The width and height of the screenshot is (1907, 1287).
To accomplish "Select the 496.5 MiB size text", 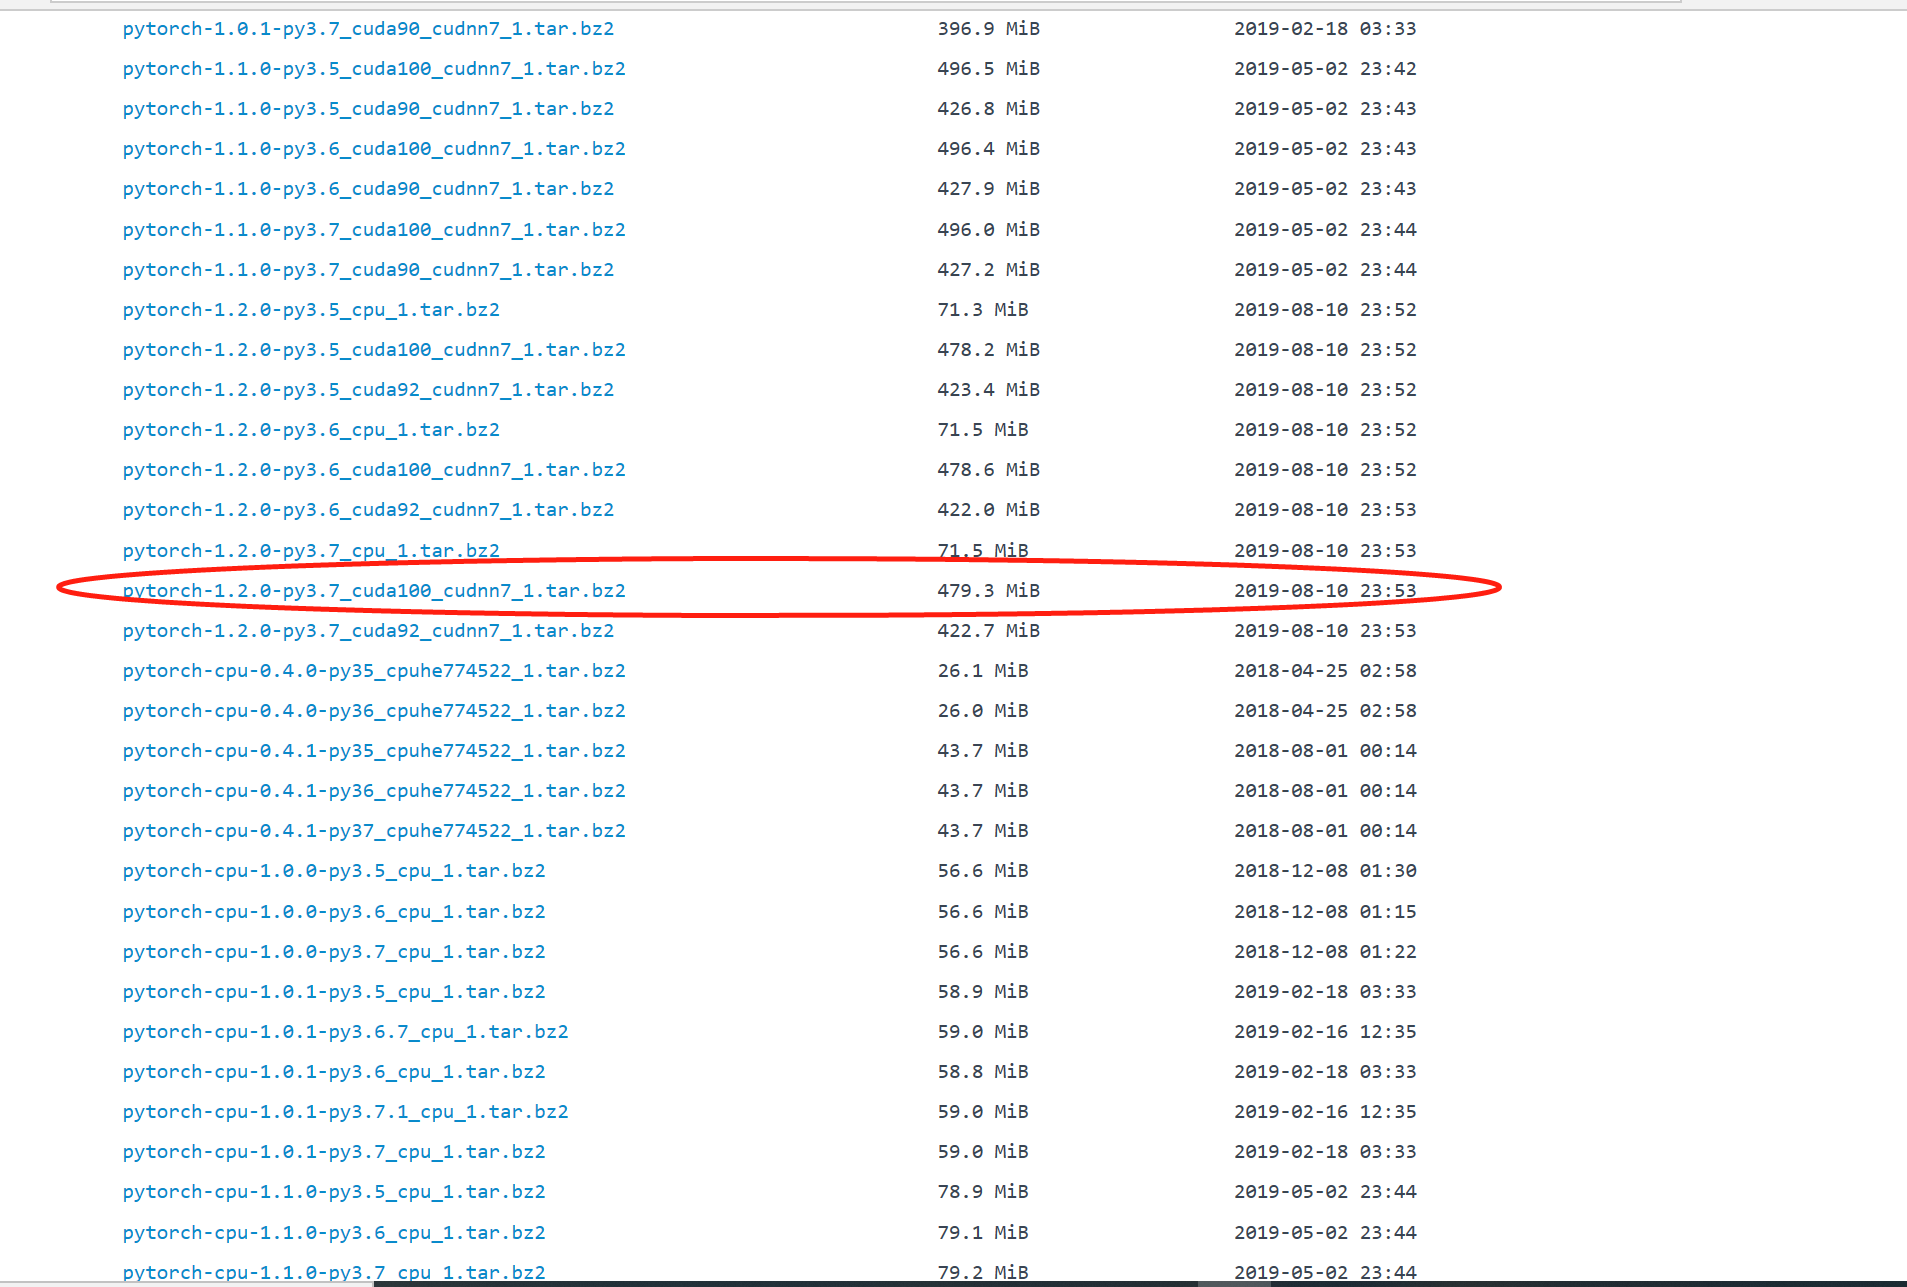I will [988, 69].
